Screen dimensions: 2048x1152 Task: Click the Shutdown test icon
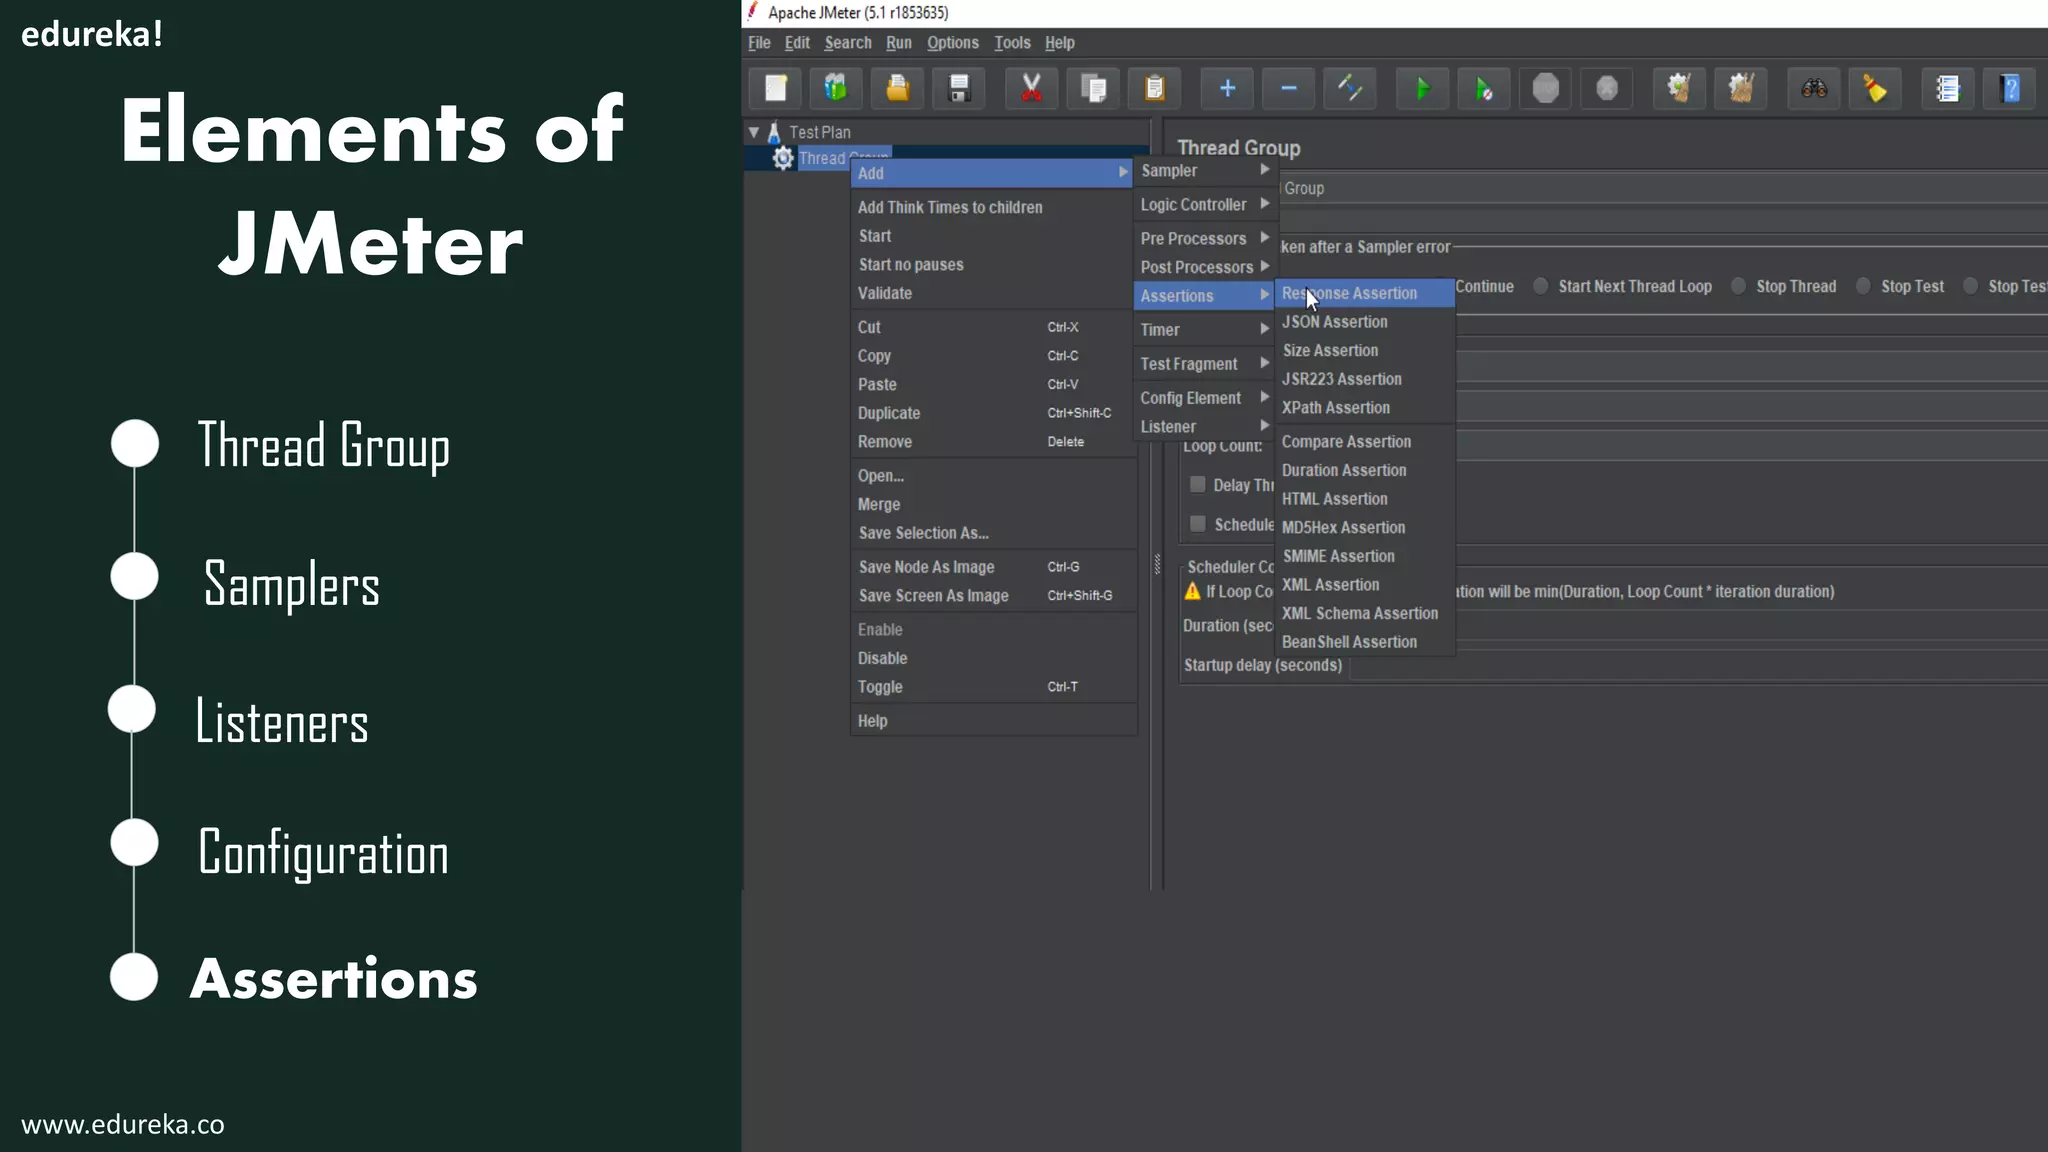(1607, 88)
